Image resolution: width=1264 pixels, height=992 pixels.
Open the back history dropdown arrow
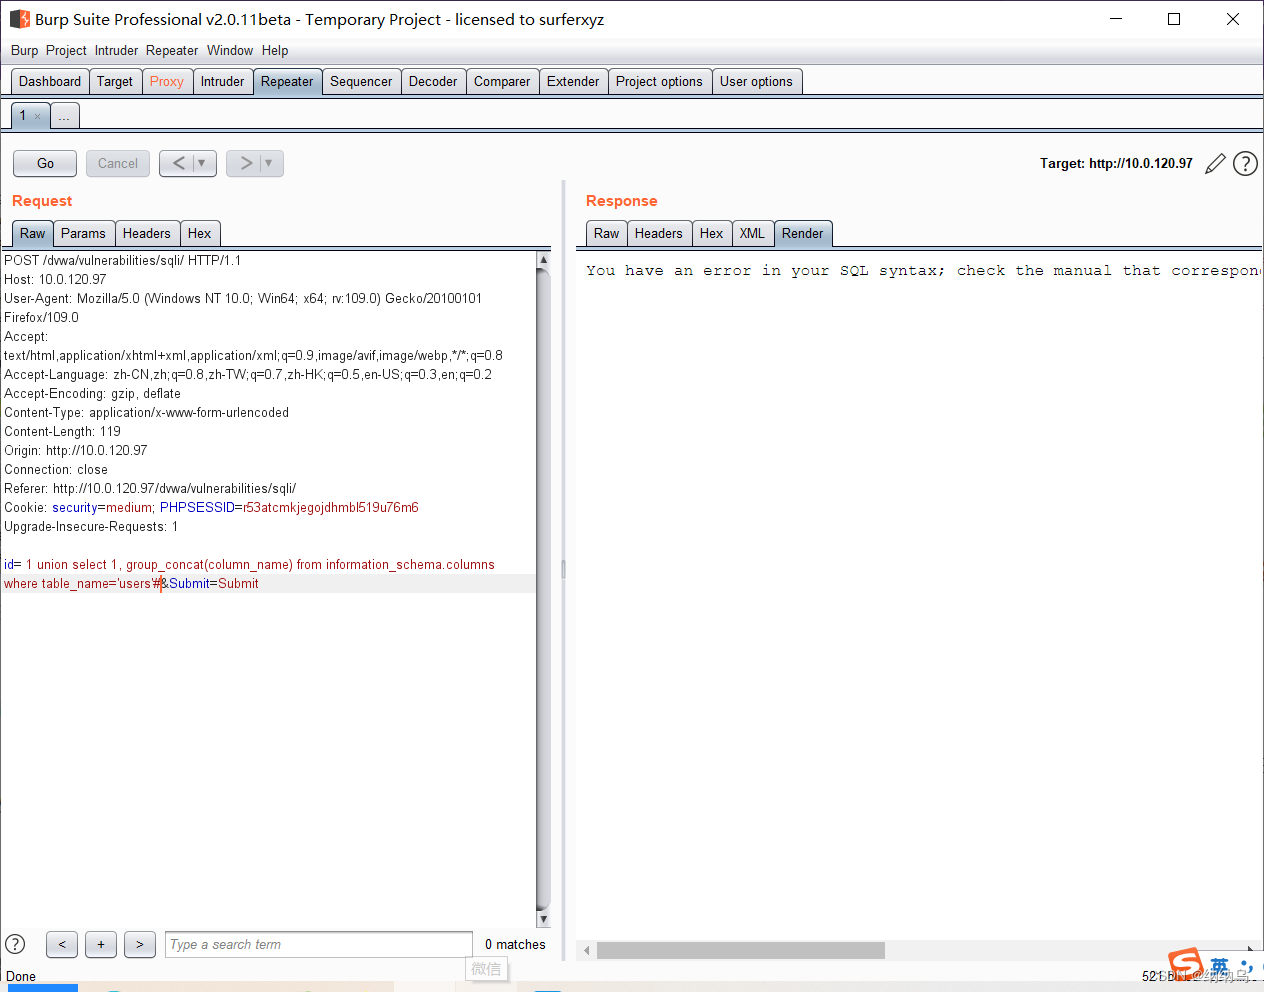[x=203, y=163]
